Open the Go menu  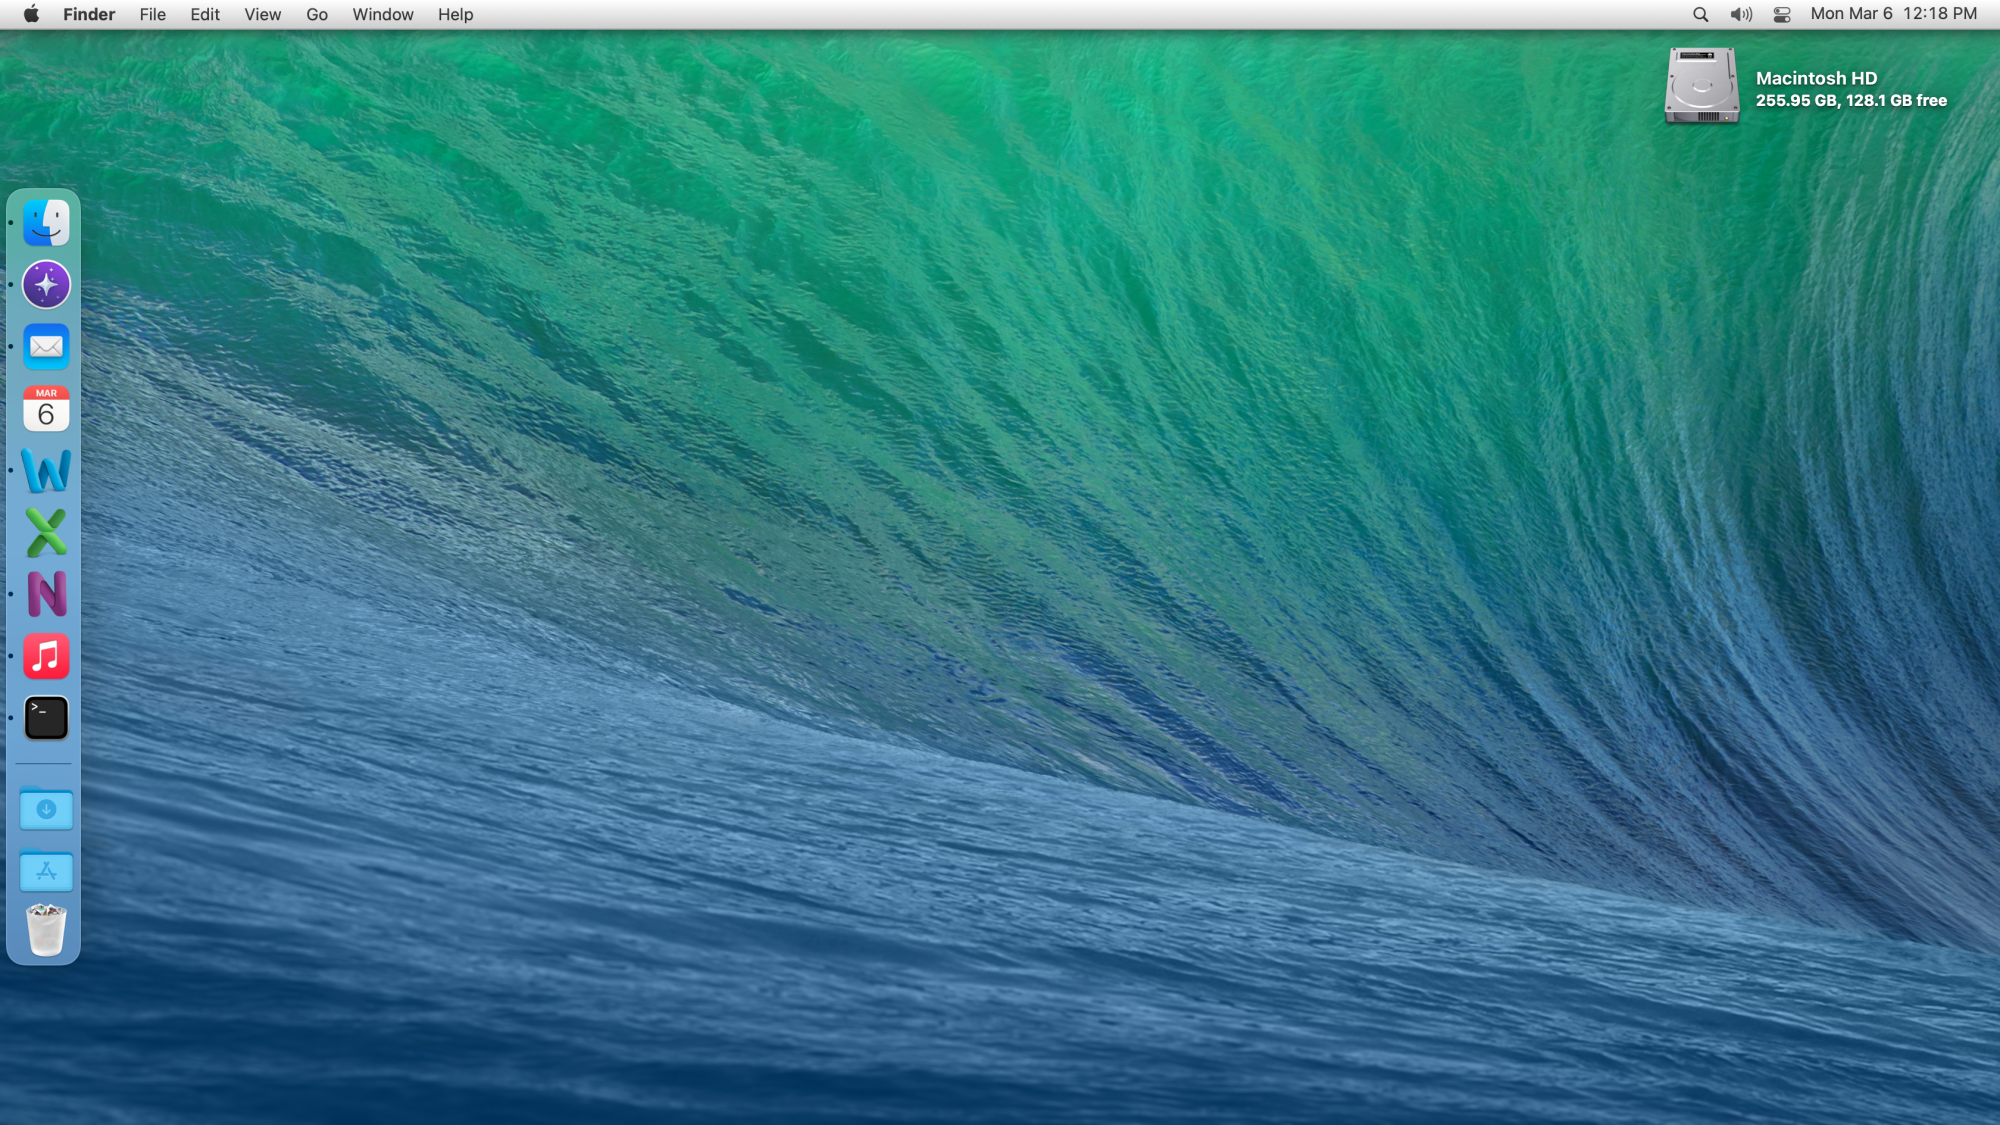316,14
